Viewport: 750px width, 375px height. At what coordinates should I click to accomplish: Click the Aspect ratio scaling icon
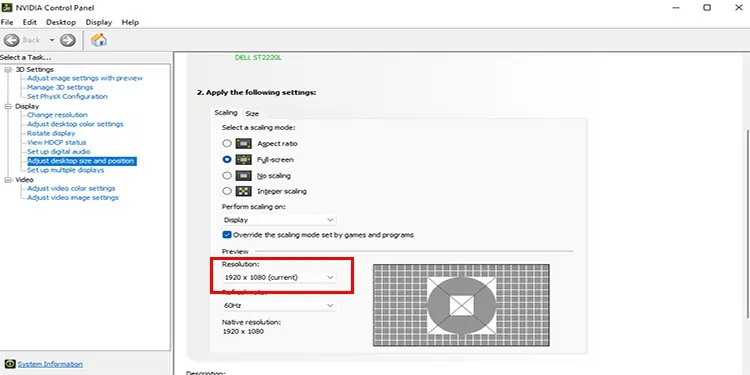243,143
